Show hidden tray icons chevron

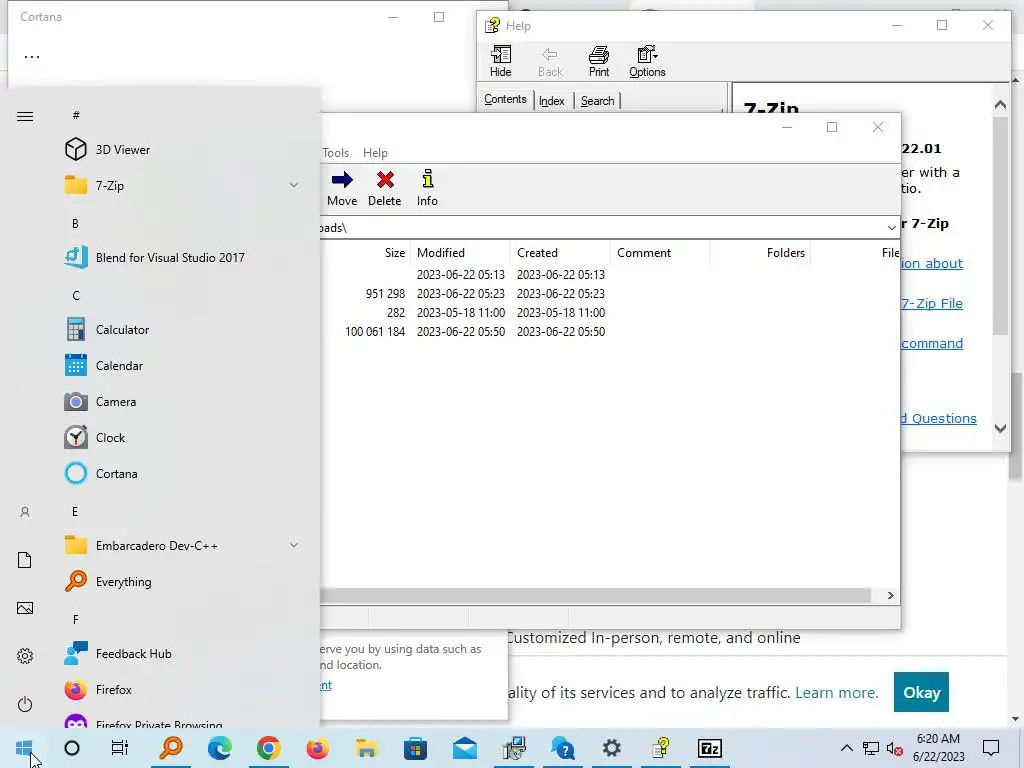(x=846, y=748)
